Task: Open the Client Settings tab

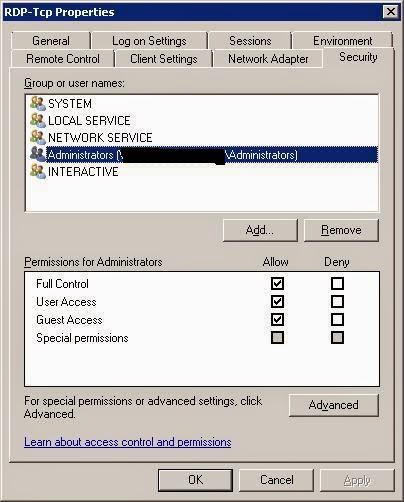Action: pyautogui.click(x=164, y=59)
